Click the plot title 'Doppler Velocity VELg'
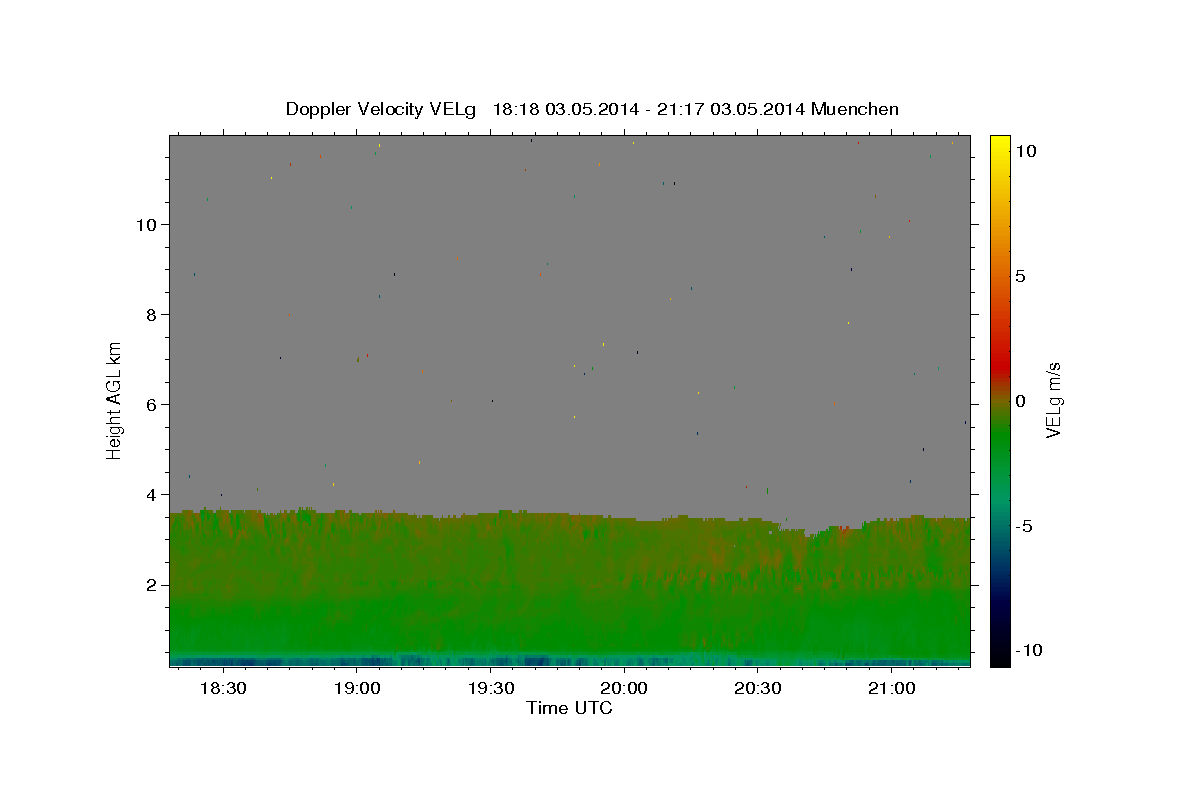 pyautogui.click(x=383, y=109)
